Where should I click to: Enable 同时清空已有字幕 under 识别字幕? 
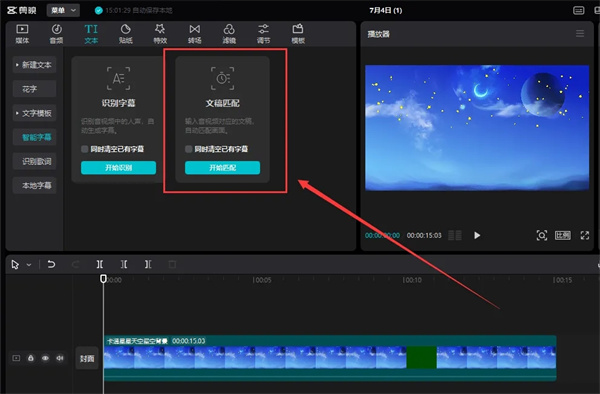pyautogui.click(x=85, y=149)
